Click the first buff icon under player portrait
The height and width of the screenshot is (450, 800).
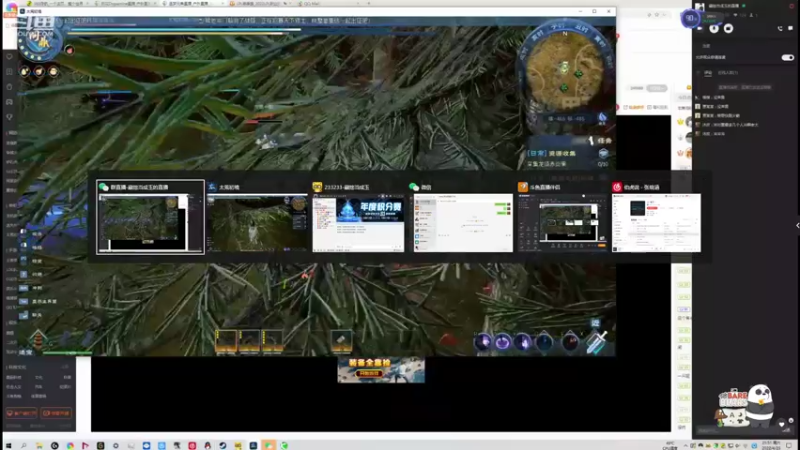point(24,71)
